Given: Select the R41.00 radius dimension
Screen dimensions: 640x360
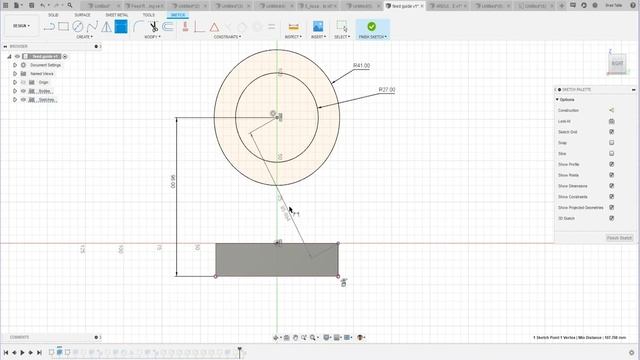Looking at the screenshot, I should (x=362, y=66).
